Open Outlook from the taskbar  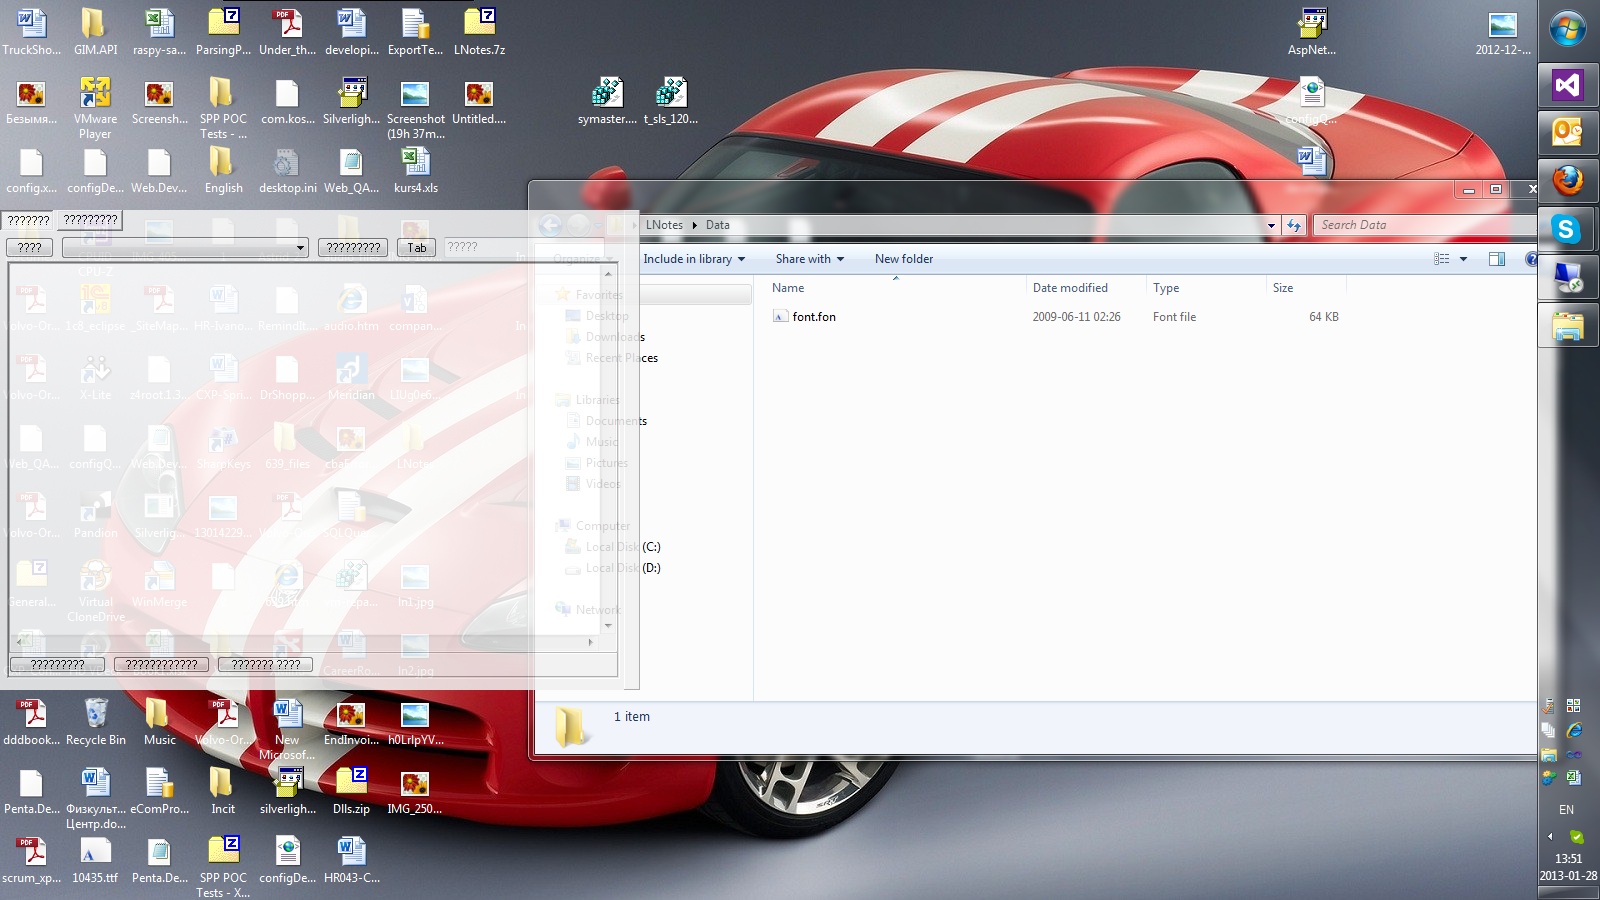click(1567, 132)
